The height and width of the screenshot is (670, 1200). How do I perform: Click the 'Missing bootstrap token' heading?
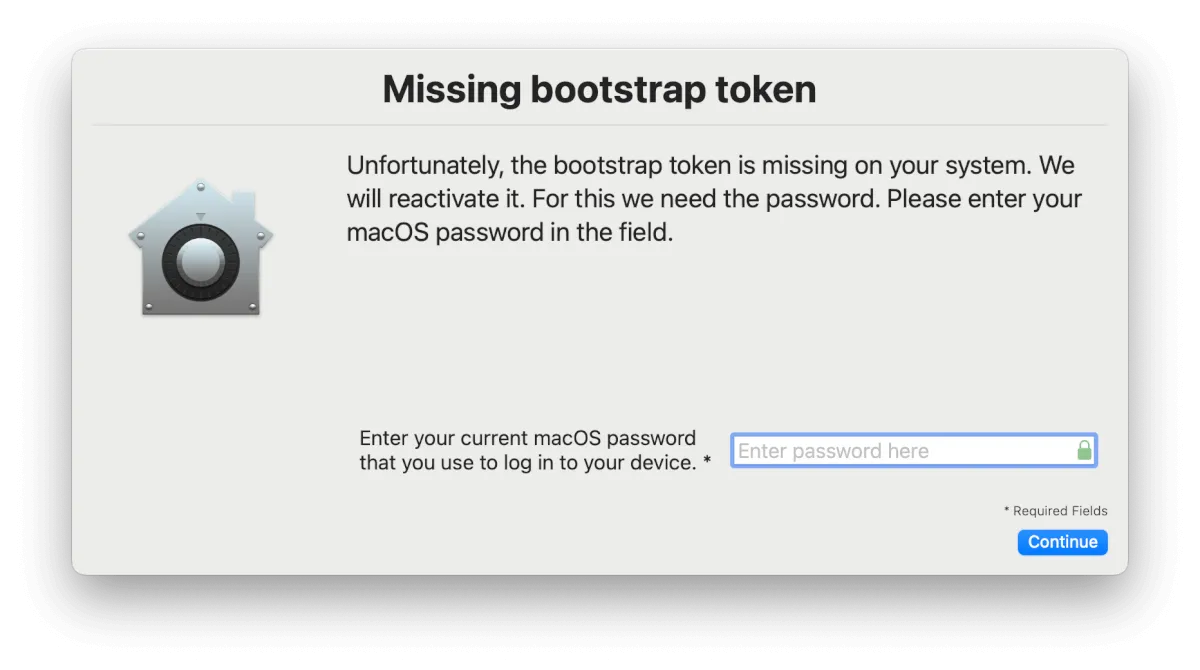[x=599, y=90]
